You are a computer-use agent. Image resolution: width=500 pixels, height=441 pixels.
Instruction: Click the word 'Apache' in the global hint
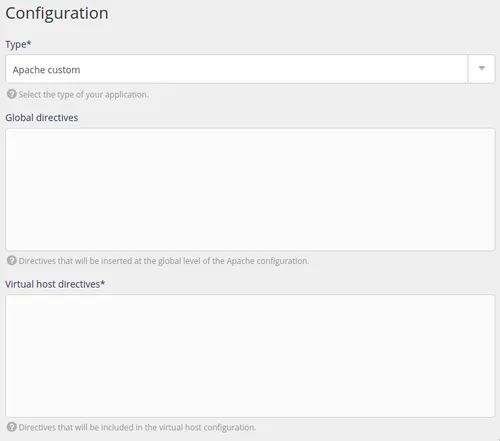click(x=240, y=261)
